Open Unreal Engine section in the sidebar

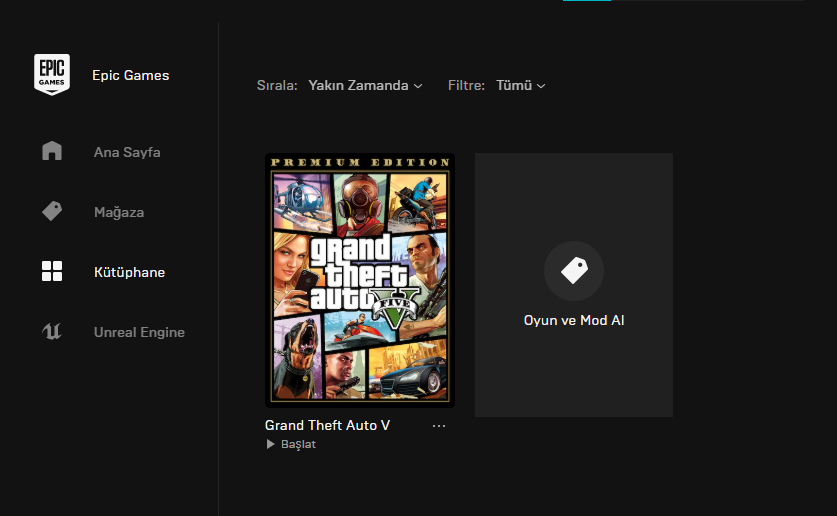tap(139, 332)
